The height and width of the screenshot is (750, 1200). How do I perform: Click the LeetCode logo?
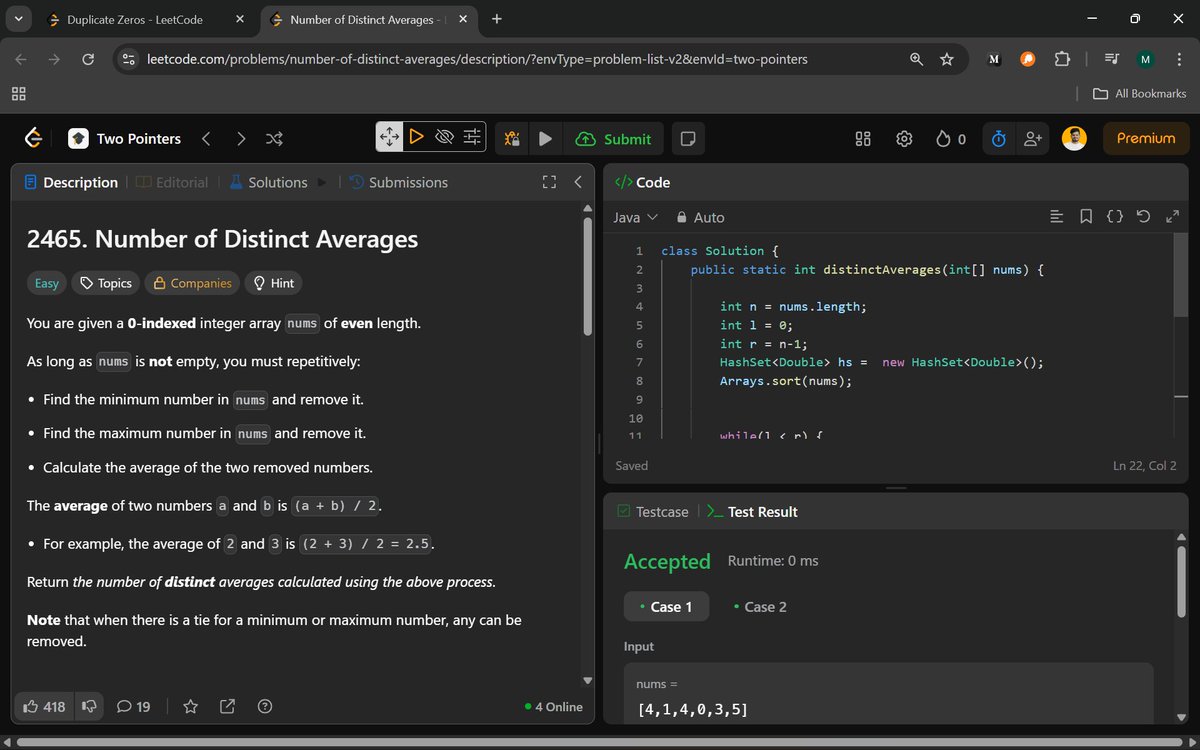[x=34, y=139]
